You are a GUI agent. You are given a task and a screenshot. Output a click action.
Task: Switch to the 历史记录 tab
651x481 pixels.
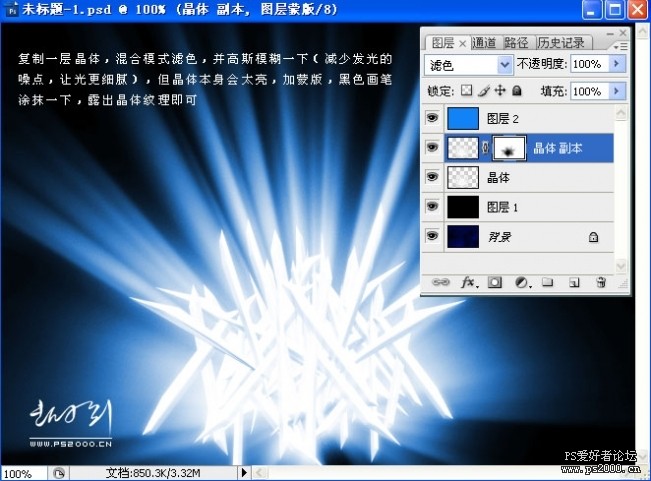[x=561, y=43]
